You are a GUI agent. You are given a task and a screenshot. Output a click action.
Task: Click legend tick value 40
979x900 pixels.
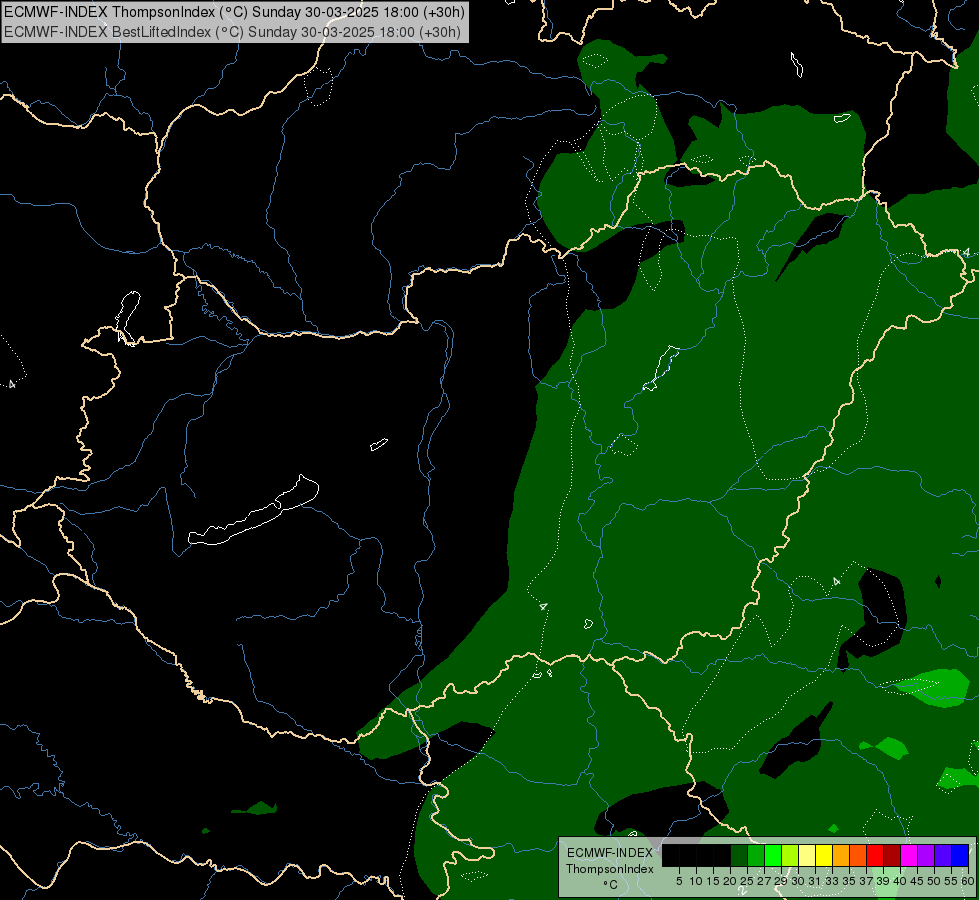(x=900, y=881)
